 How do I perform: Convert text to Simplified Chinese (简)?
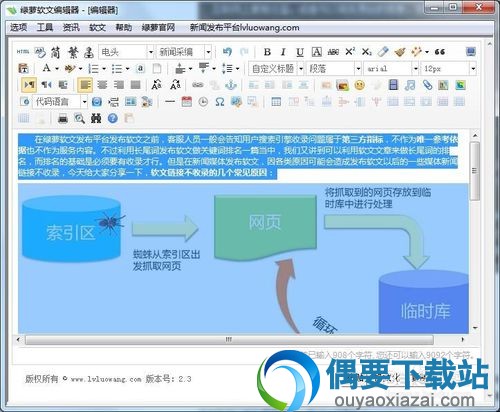tap(56, 52)
